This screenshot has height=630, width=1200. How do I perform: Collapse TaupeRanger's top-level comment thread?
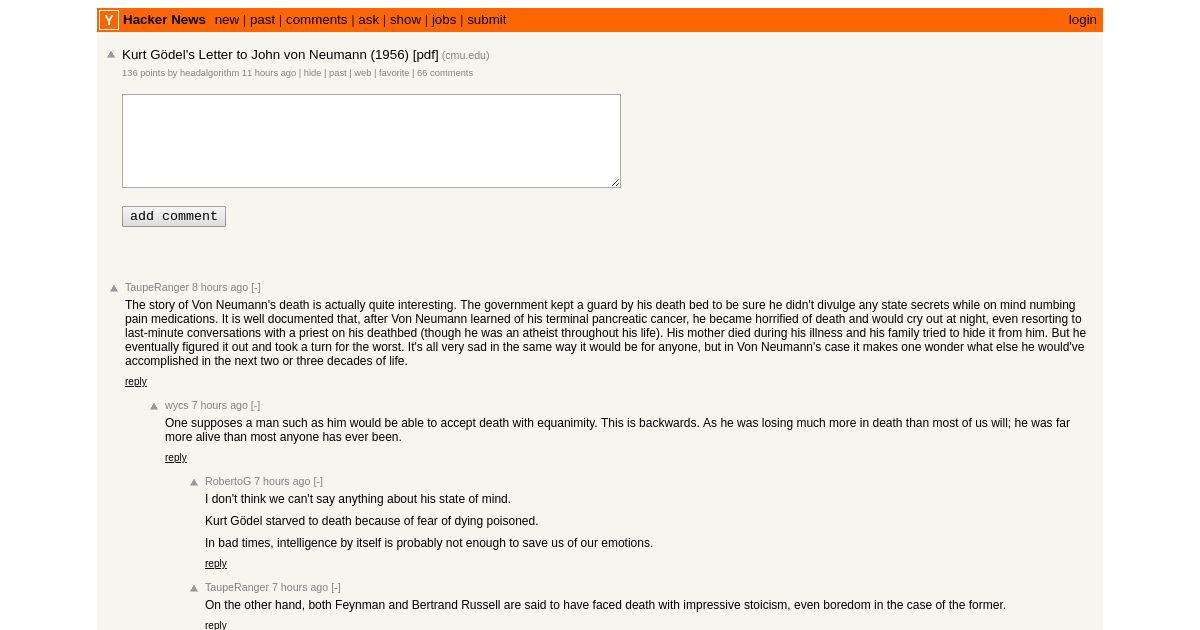256,287
